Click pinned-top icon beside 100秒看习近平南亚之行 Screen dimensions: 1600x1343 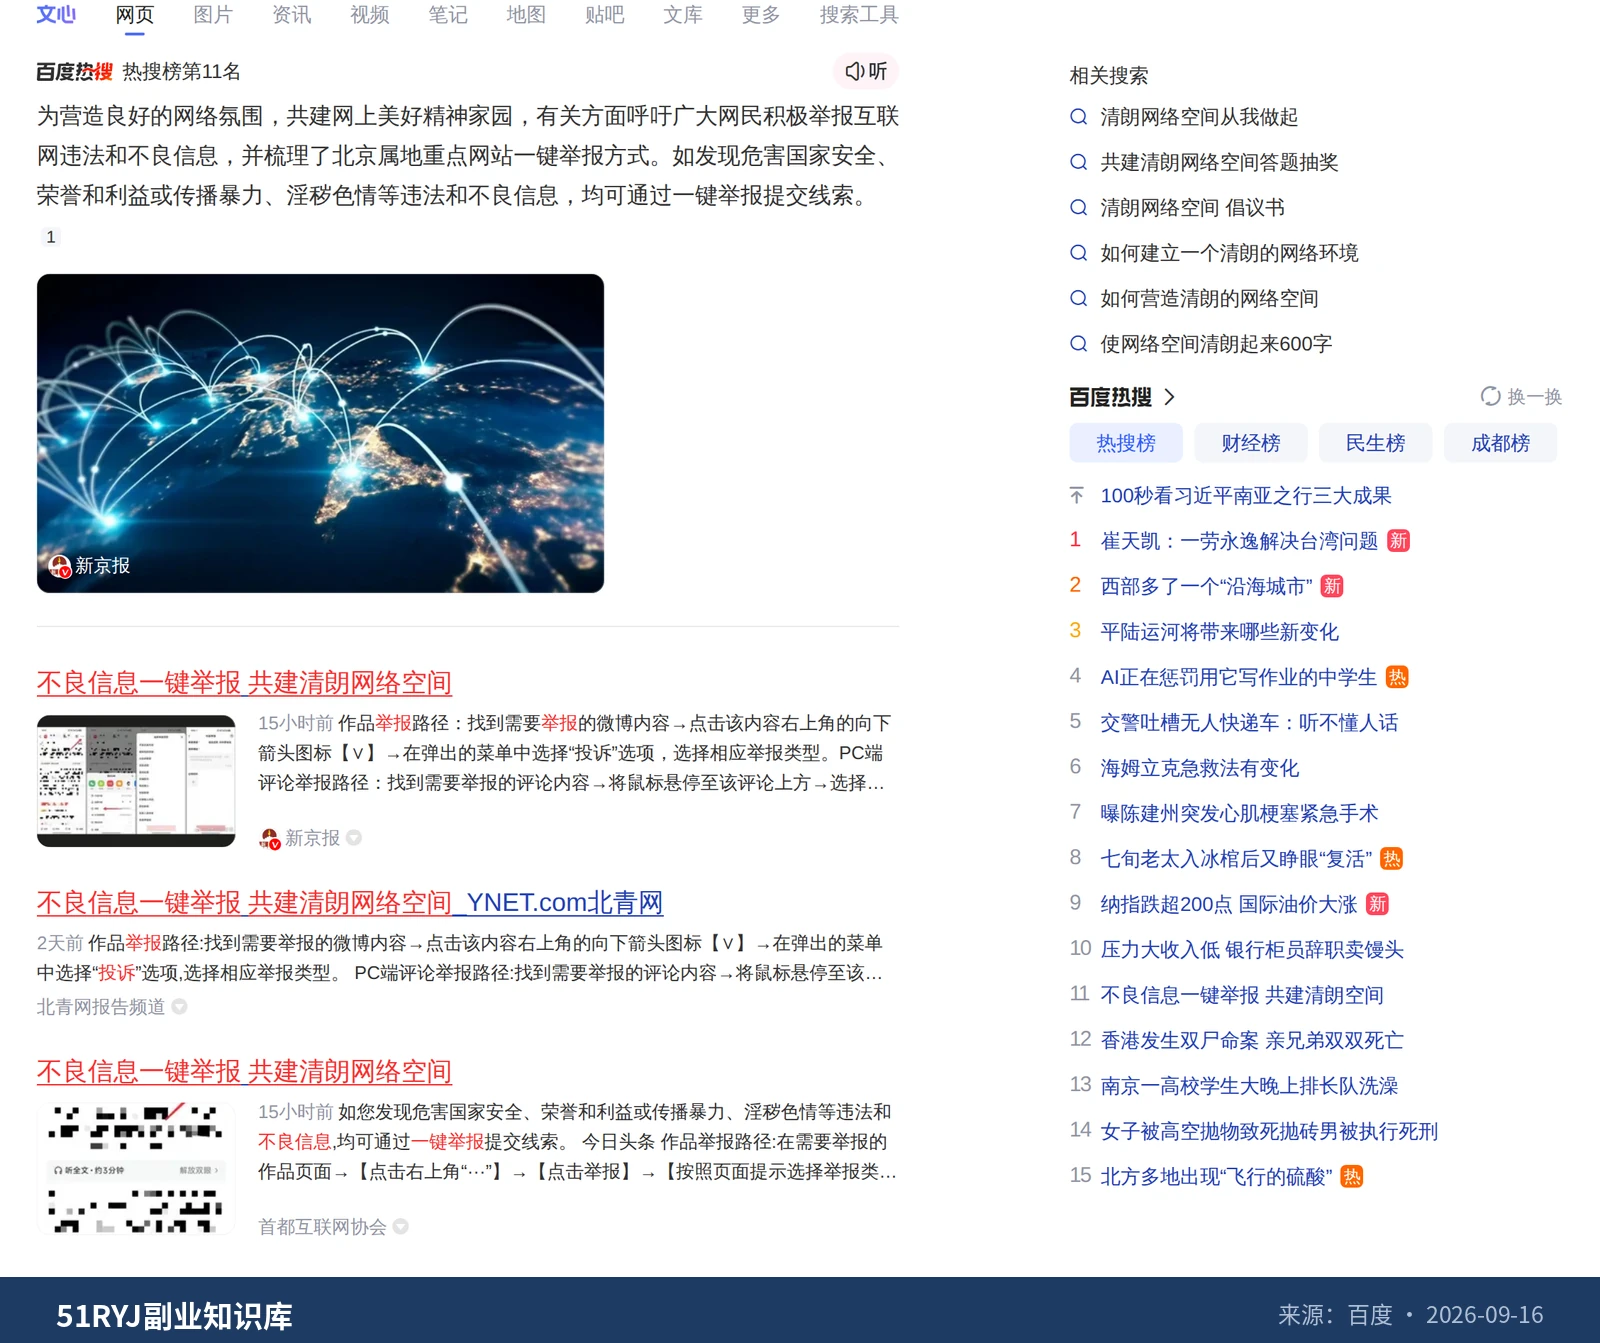1076,496
